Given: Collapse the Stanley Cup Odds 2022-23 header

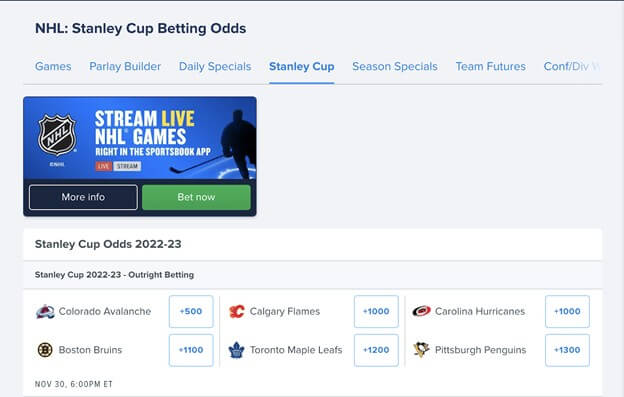Looking at the screenshot, I should click(x=312, y=244).
